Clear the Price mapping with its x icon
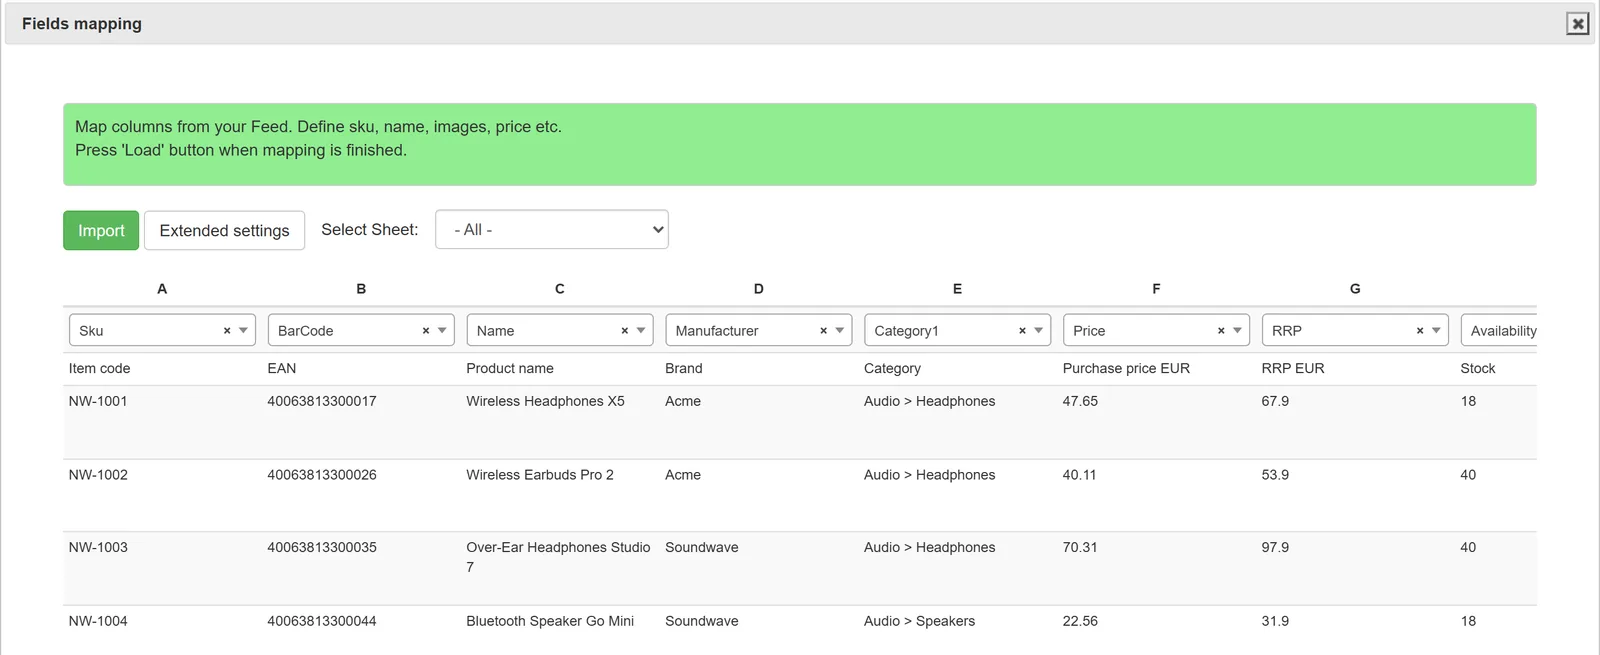 coord(1221,331)
